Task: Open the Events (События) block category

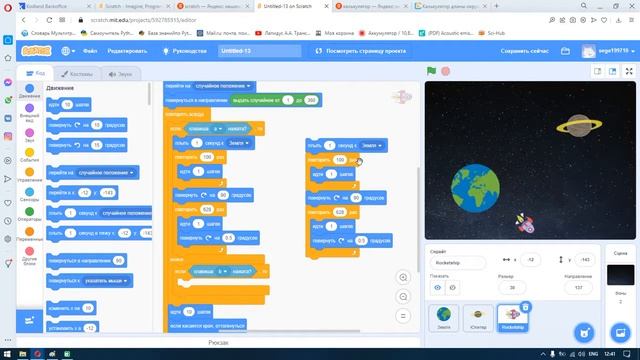Action: coord(29,155)
